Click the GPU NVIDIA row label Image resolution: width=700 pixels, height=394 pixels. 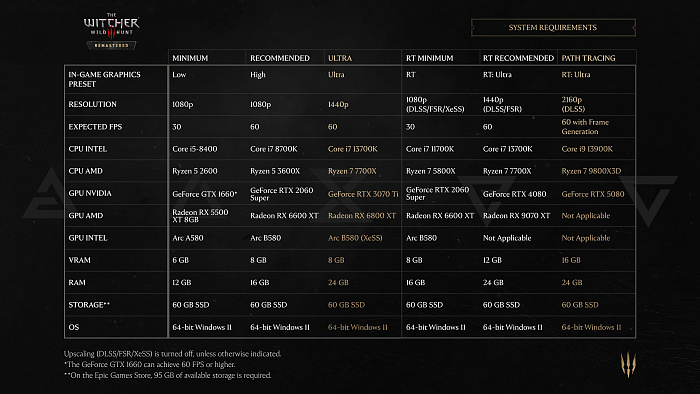90,193
